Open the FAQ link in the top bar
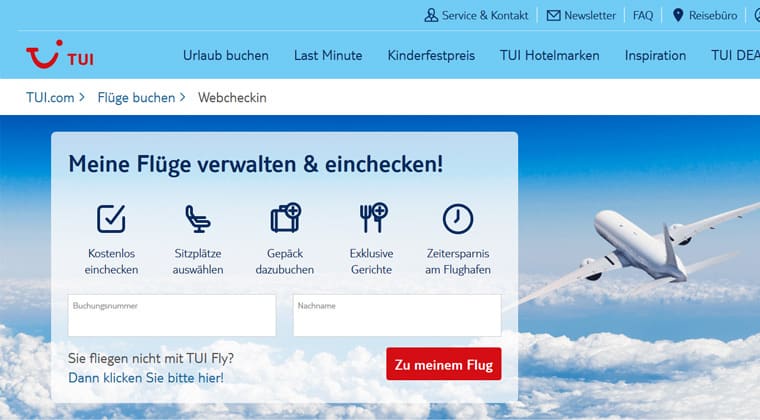Viewport: 760px width, 420px height. pyautogui.click(x=643, y=16)
